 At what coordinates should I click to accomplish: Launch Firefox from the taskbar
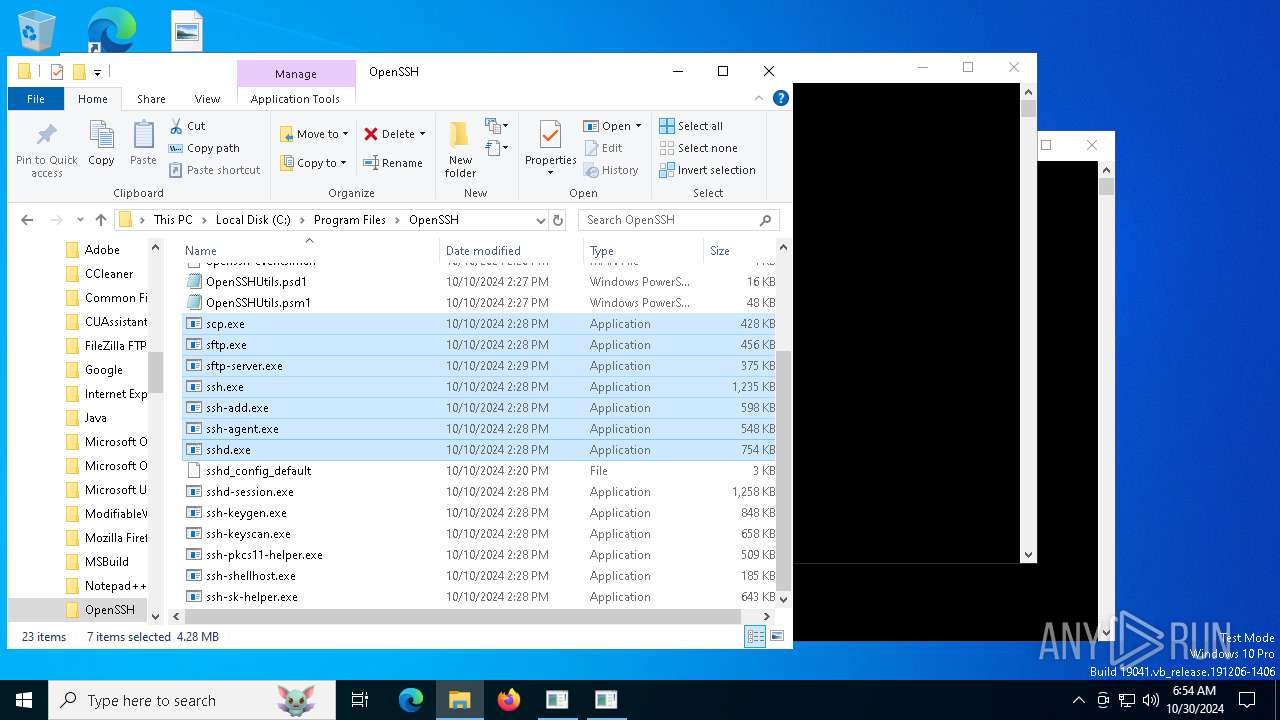coord(509,700)
